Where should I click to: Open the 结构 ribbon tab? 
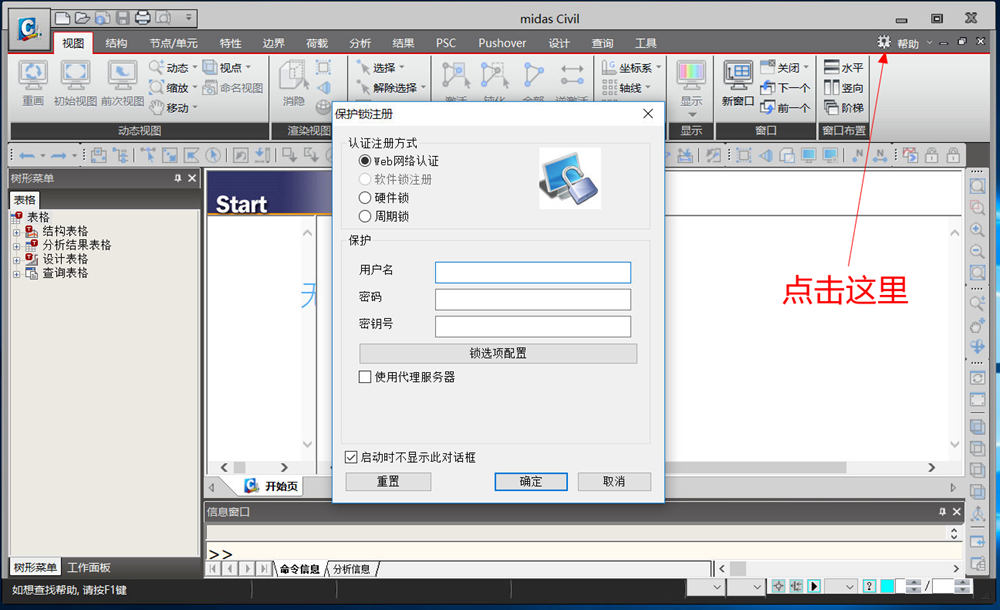(116, 43)
